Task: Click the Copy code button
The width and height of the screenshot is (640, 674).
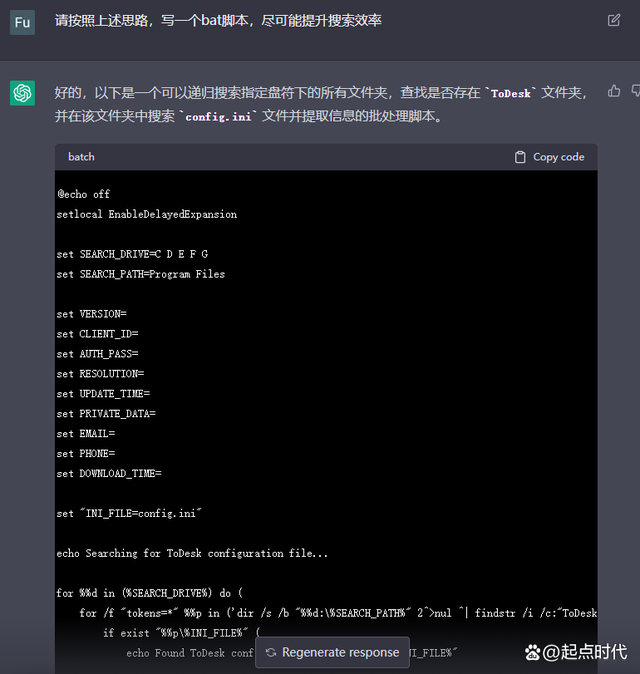Action: 549,157
